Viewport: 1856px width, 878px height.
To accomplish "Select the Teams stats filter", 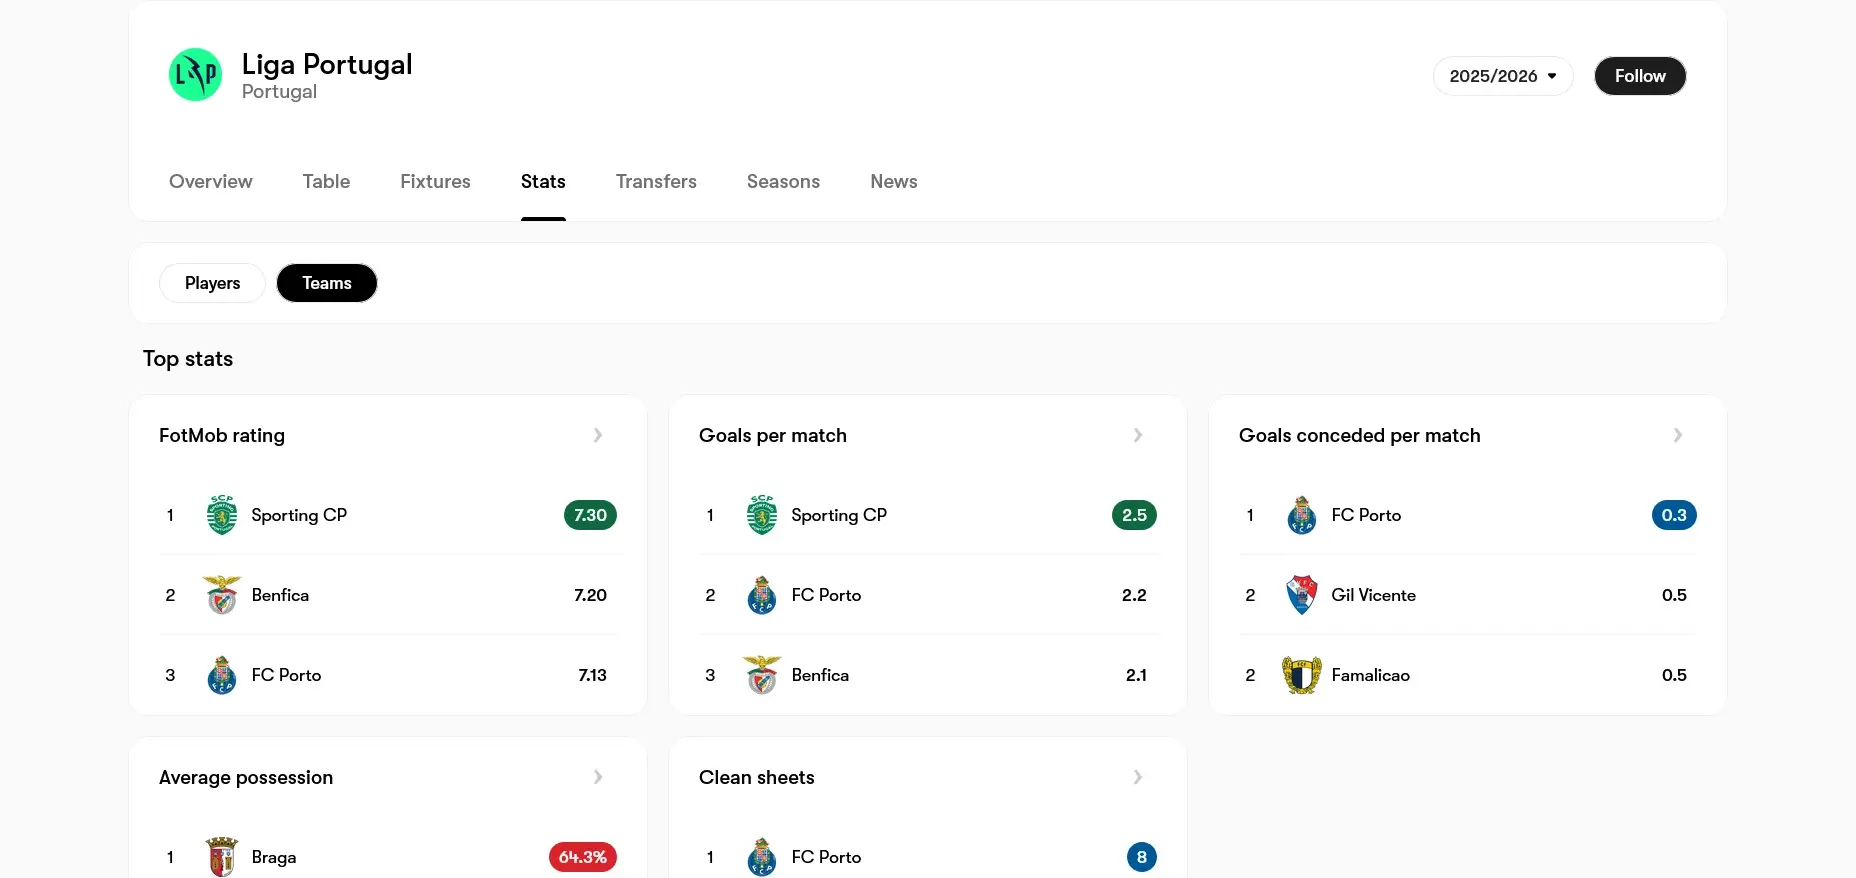I will 327,283.
